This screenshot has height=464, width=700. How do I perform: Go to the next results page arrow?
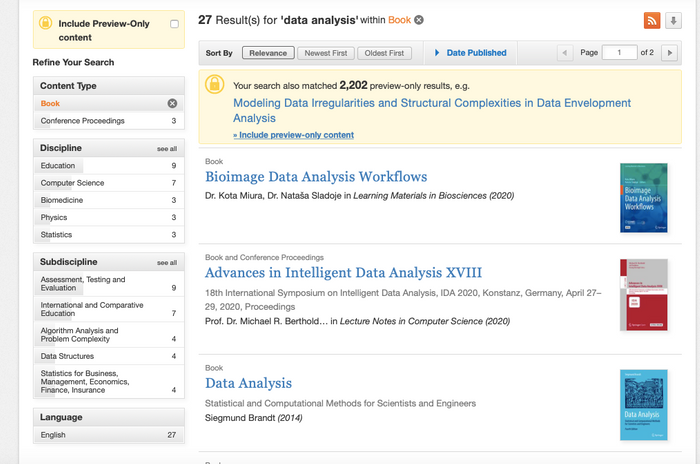pyautogui.click(x=669, y=53)
